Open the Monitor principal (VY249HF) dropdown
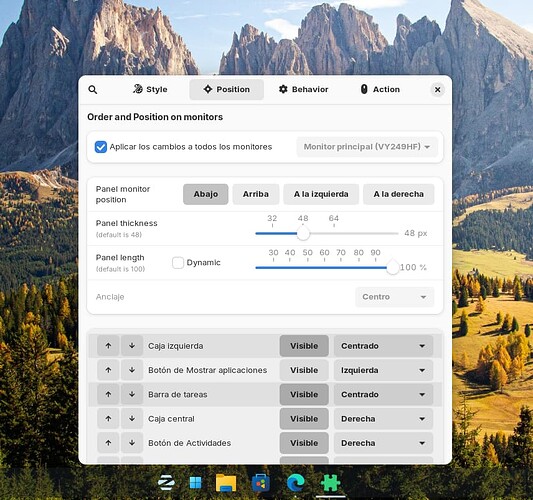This screenshot has width=533, height=500. click(367, 147)
